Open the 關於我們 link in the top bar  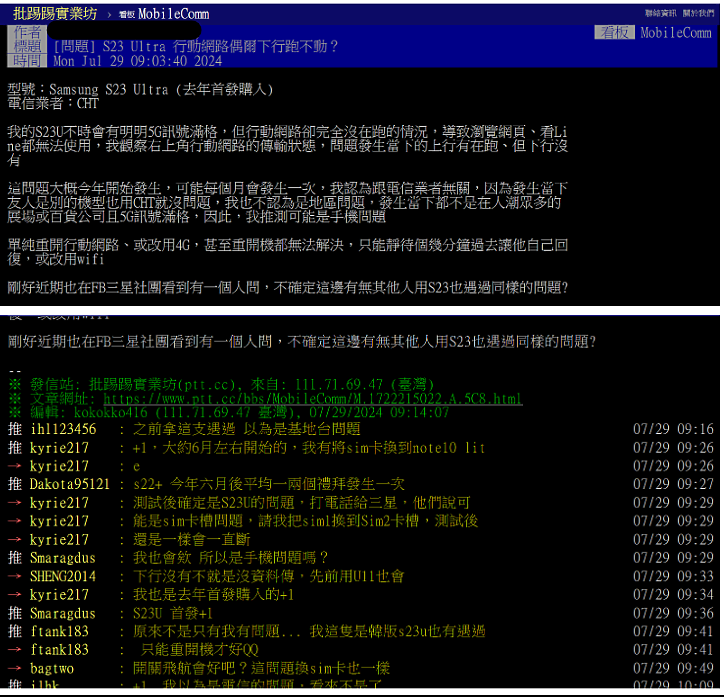click(x=699, y=13)
